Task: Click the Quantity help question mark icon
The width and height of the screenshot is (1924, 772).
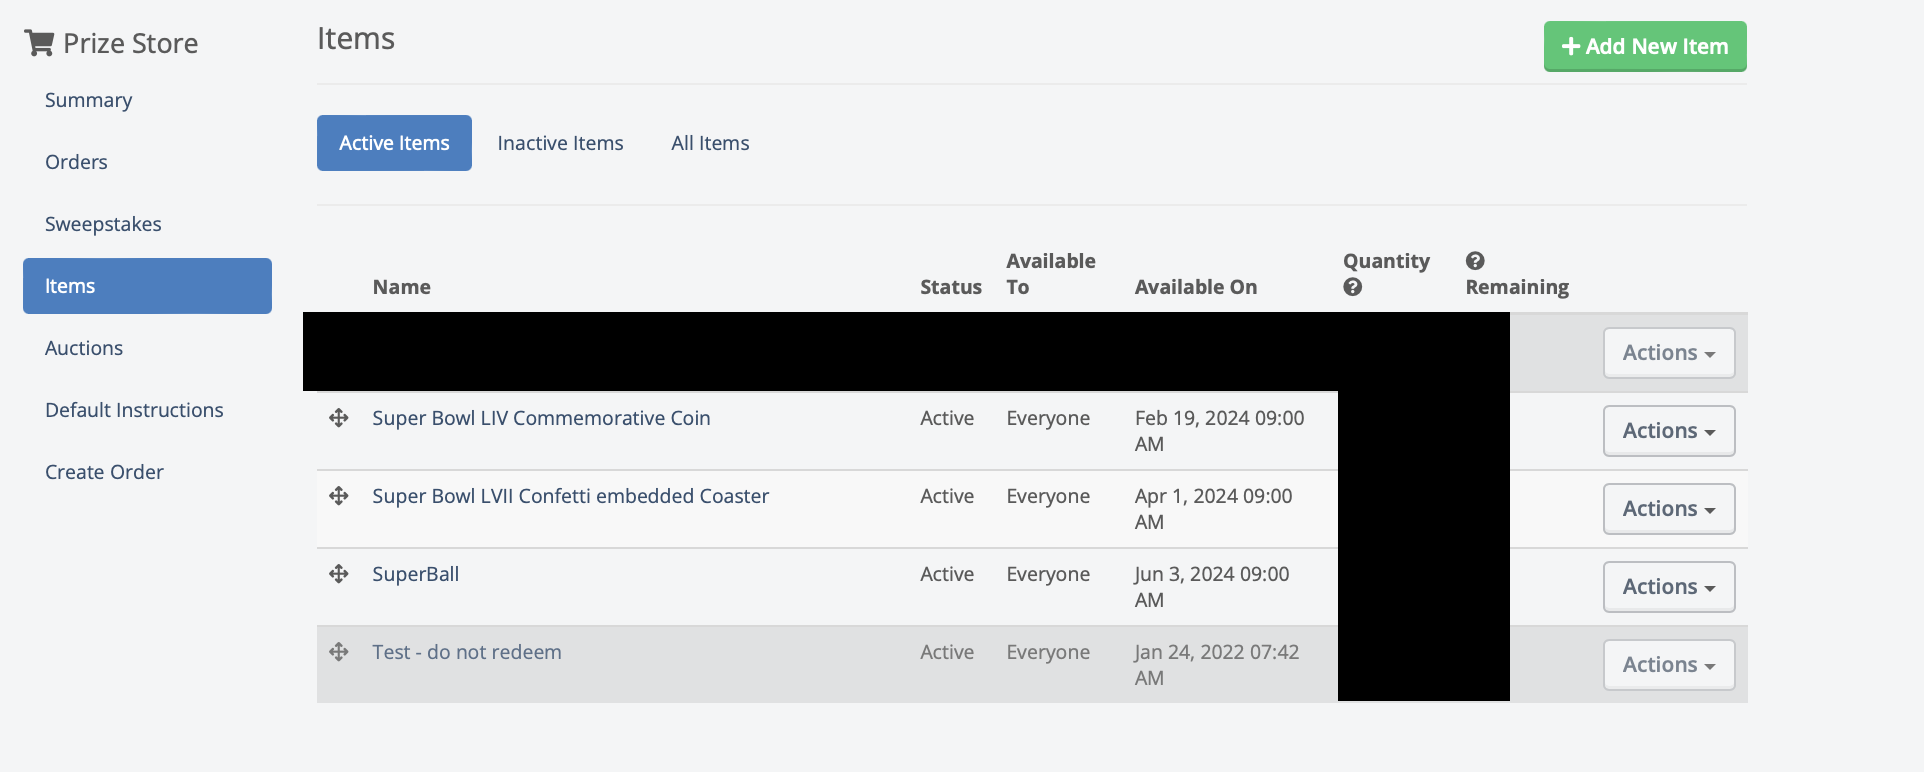Action: (1352, 287)
